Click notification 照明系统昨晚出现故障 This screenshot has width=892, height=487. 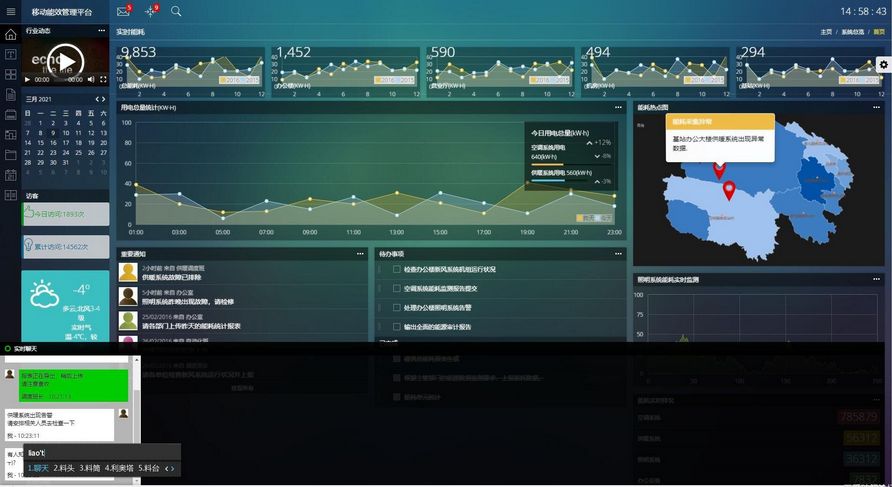[x=188, y=302]
